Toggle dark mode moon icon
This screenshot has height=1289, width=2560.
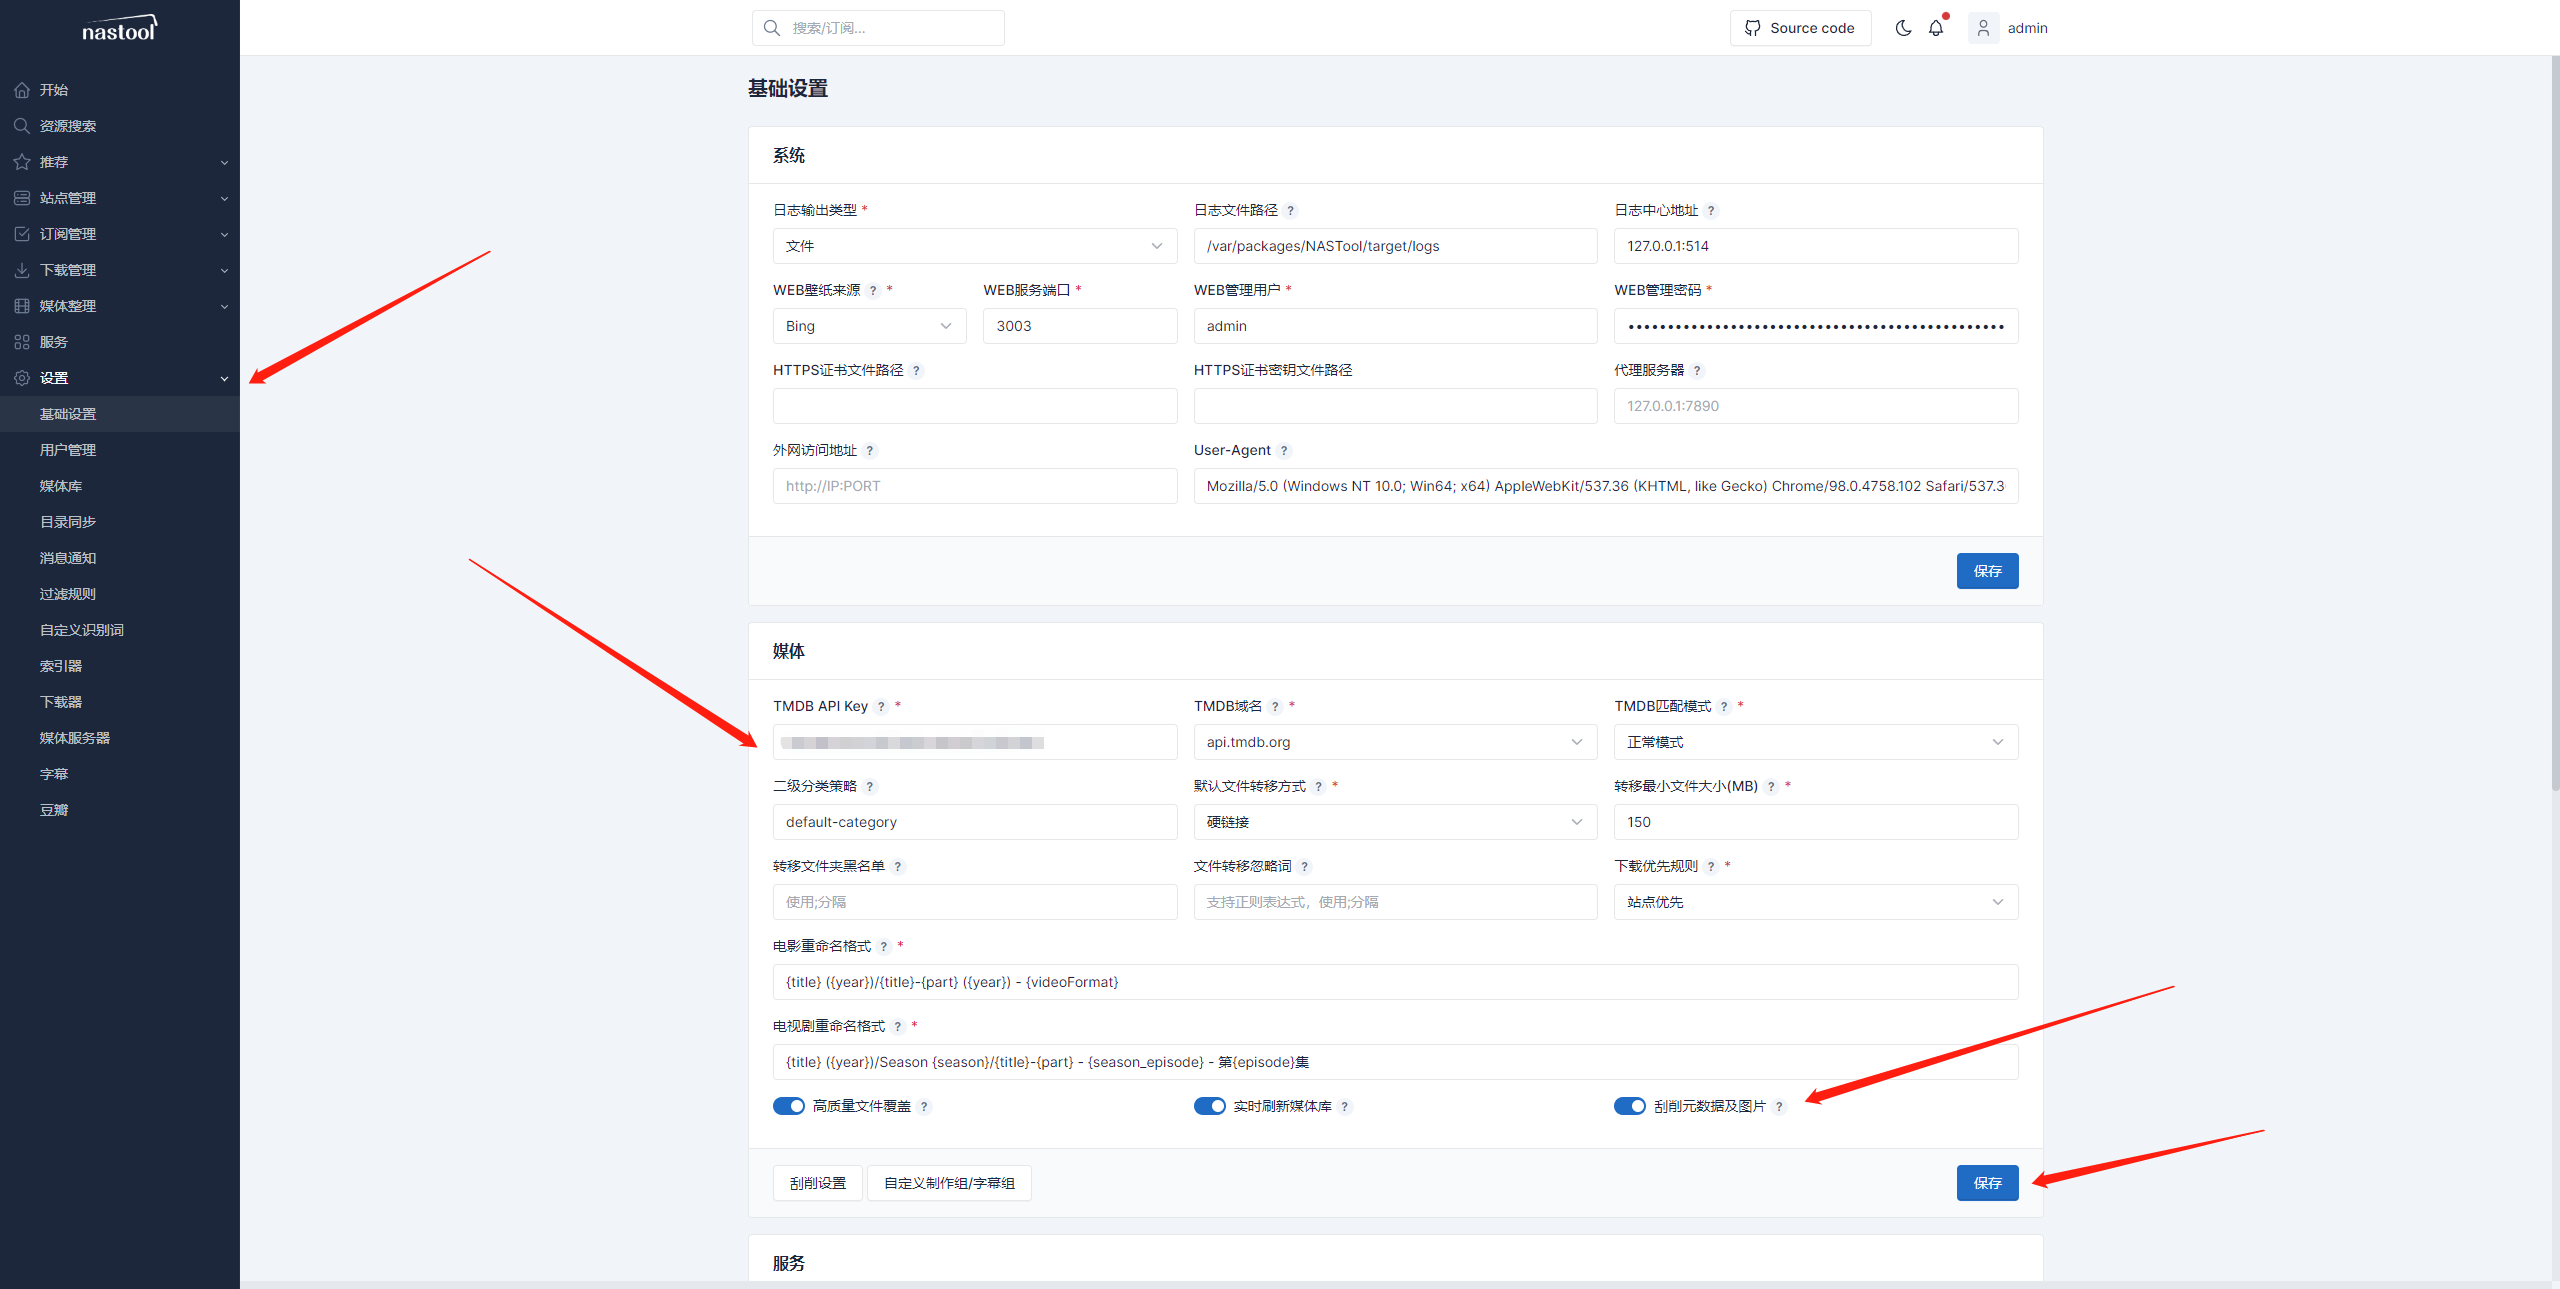(x=1903, y=28)
